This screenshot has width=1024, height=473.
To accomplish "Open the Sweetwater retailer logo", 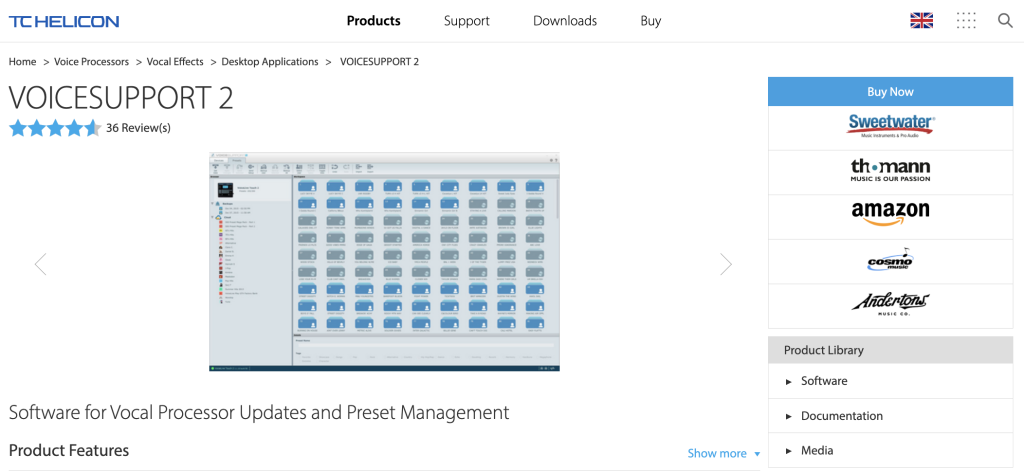I will [890, 125].
